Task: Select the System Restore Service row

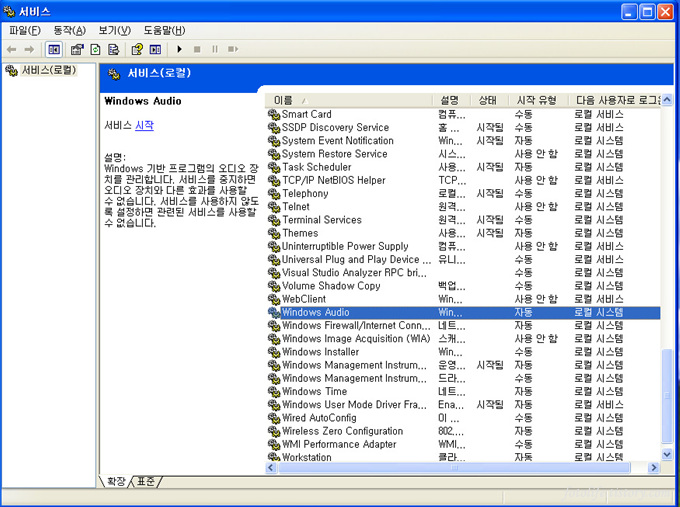Action: click(x=463, y=154)
